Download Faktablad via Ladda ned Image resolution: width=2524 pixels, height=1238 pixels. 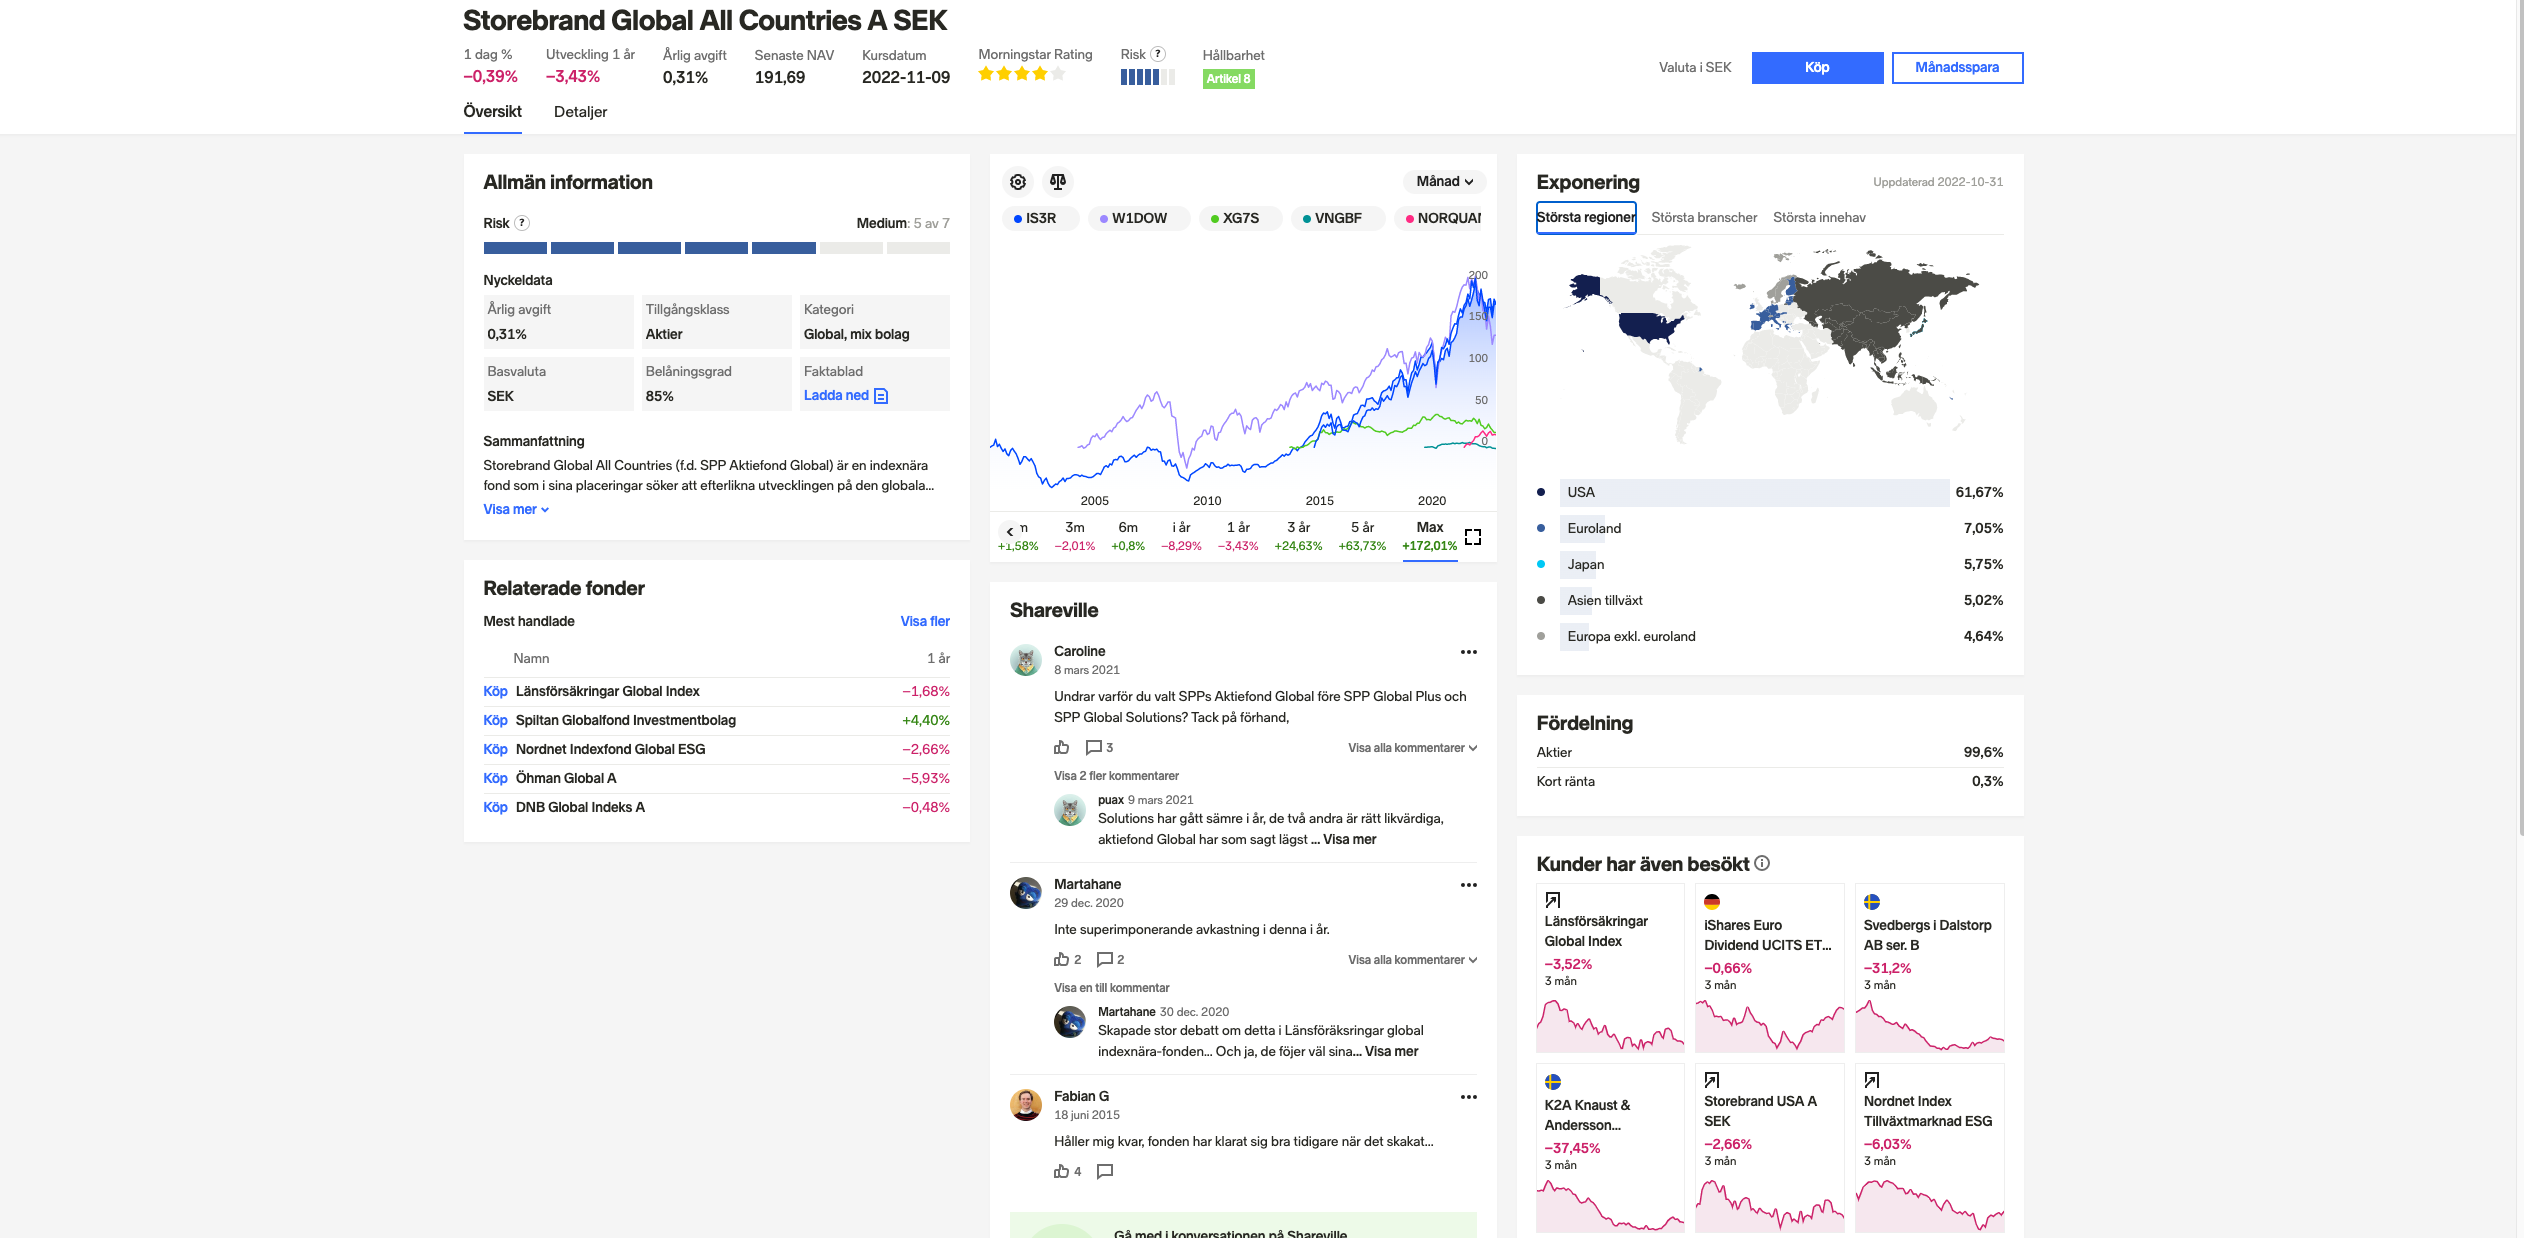[846, 395]
